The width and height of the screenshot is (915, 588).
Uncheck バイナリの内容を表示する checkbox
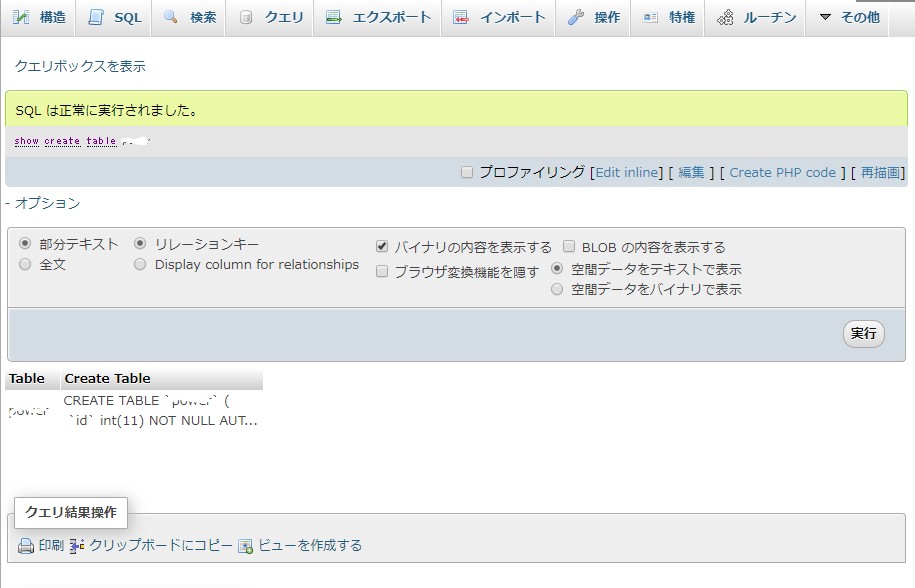(x=382, y=247)
